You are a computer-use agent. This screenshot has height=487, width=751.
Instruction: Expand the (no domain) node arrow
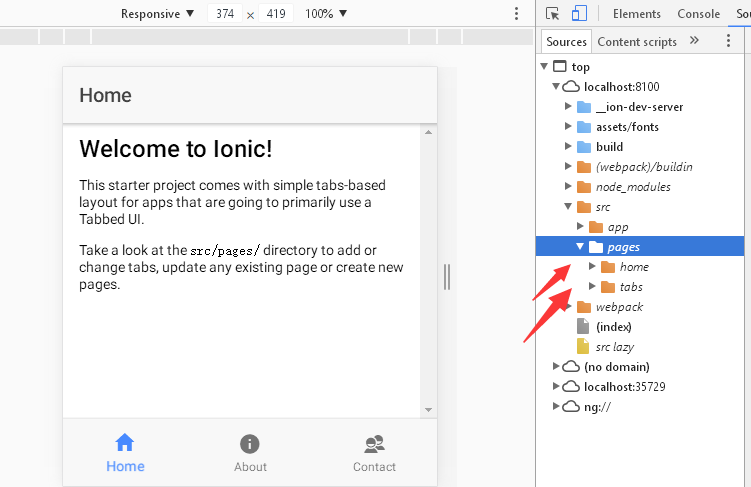[x=556, y=366]
